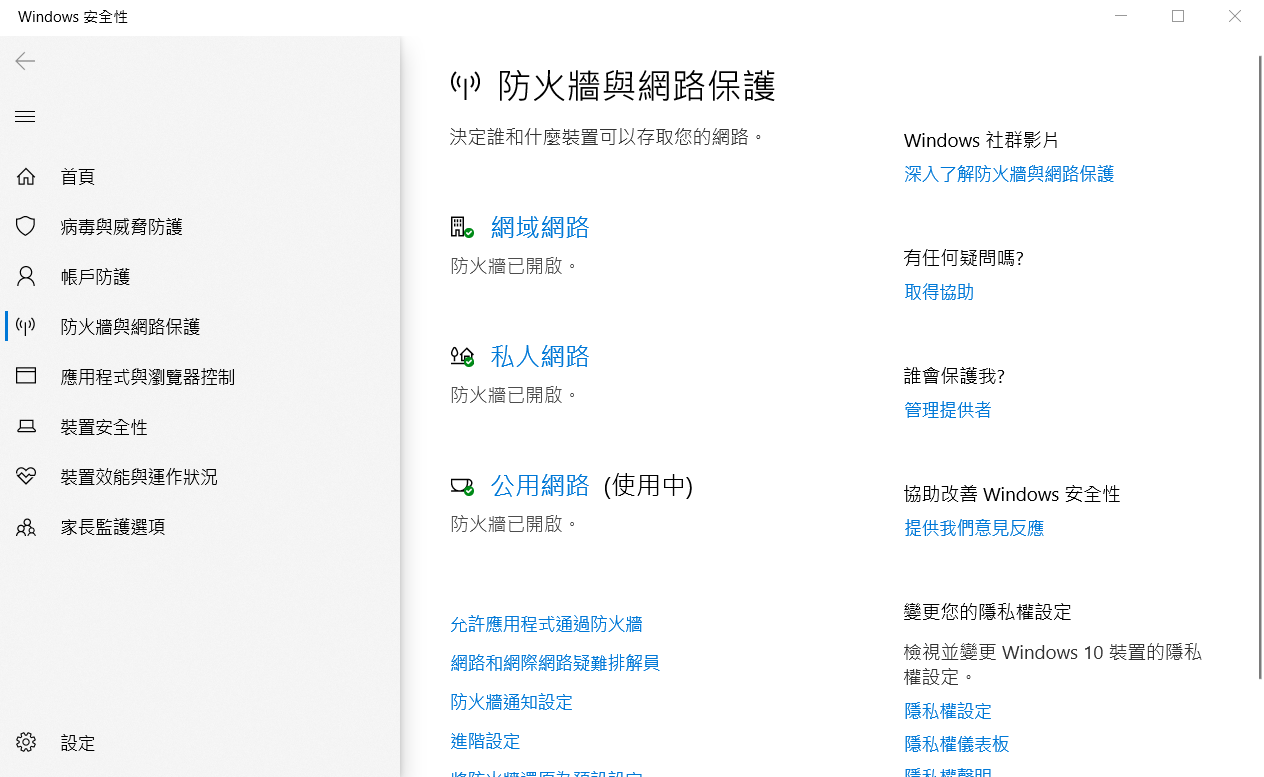Click the heart icon for 裝置效能與運作狀況
Screen dimensions: 1264x777
tap(26, 476)
